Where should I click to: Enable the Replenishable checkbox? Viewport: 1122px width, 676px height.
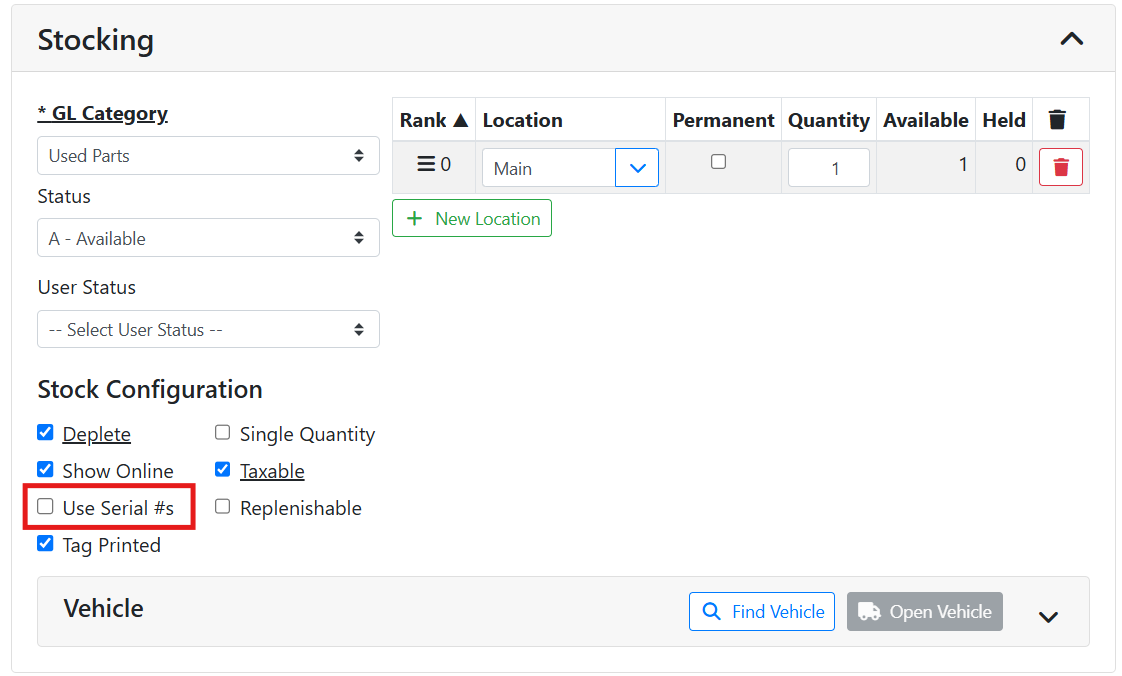click(x=223, y=507)
